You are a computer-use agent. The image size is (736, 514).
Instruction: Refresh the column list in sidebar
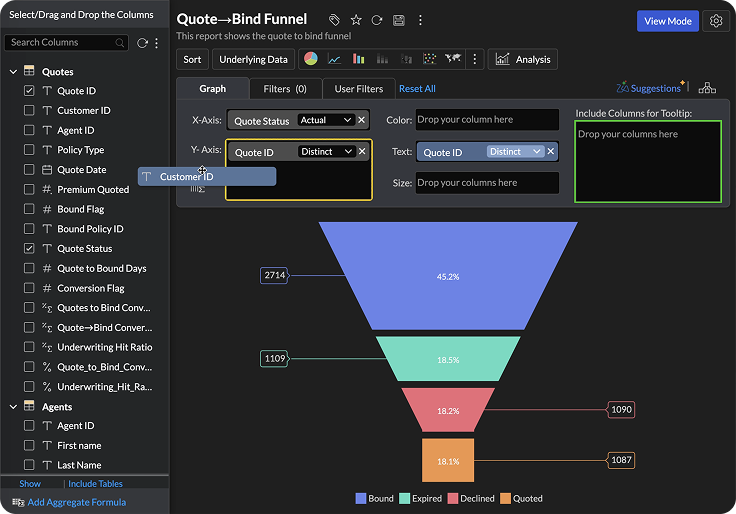(142, 43)
